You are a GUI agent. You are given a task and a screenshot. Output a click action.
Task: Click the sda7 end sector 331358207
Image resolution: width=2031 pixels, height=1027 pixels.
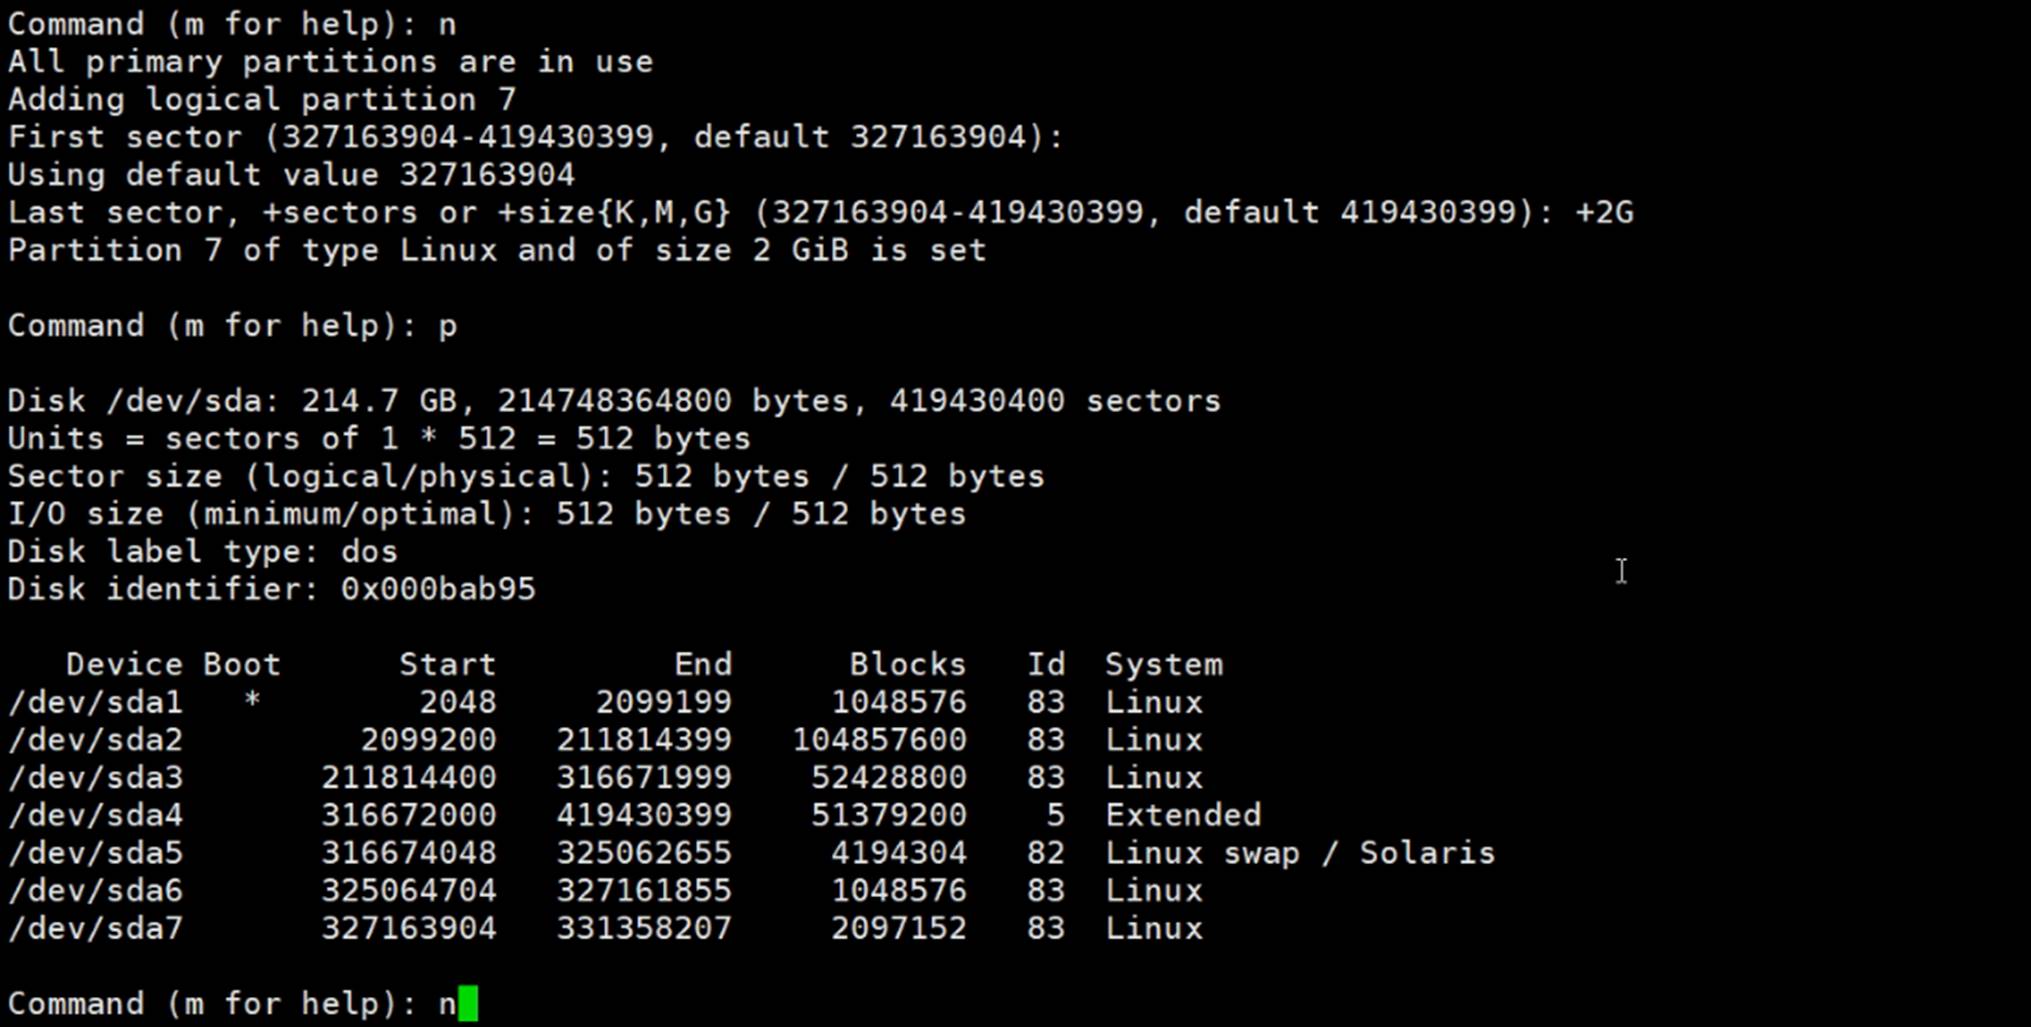(x=643, y=928)
